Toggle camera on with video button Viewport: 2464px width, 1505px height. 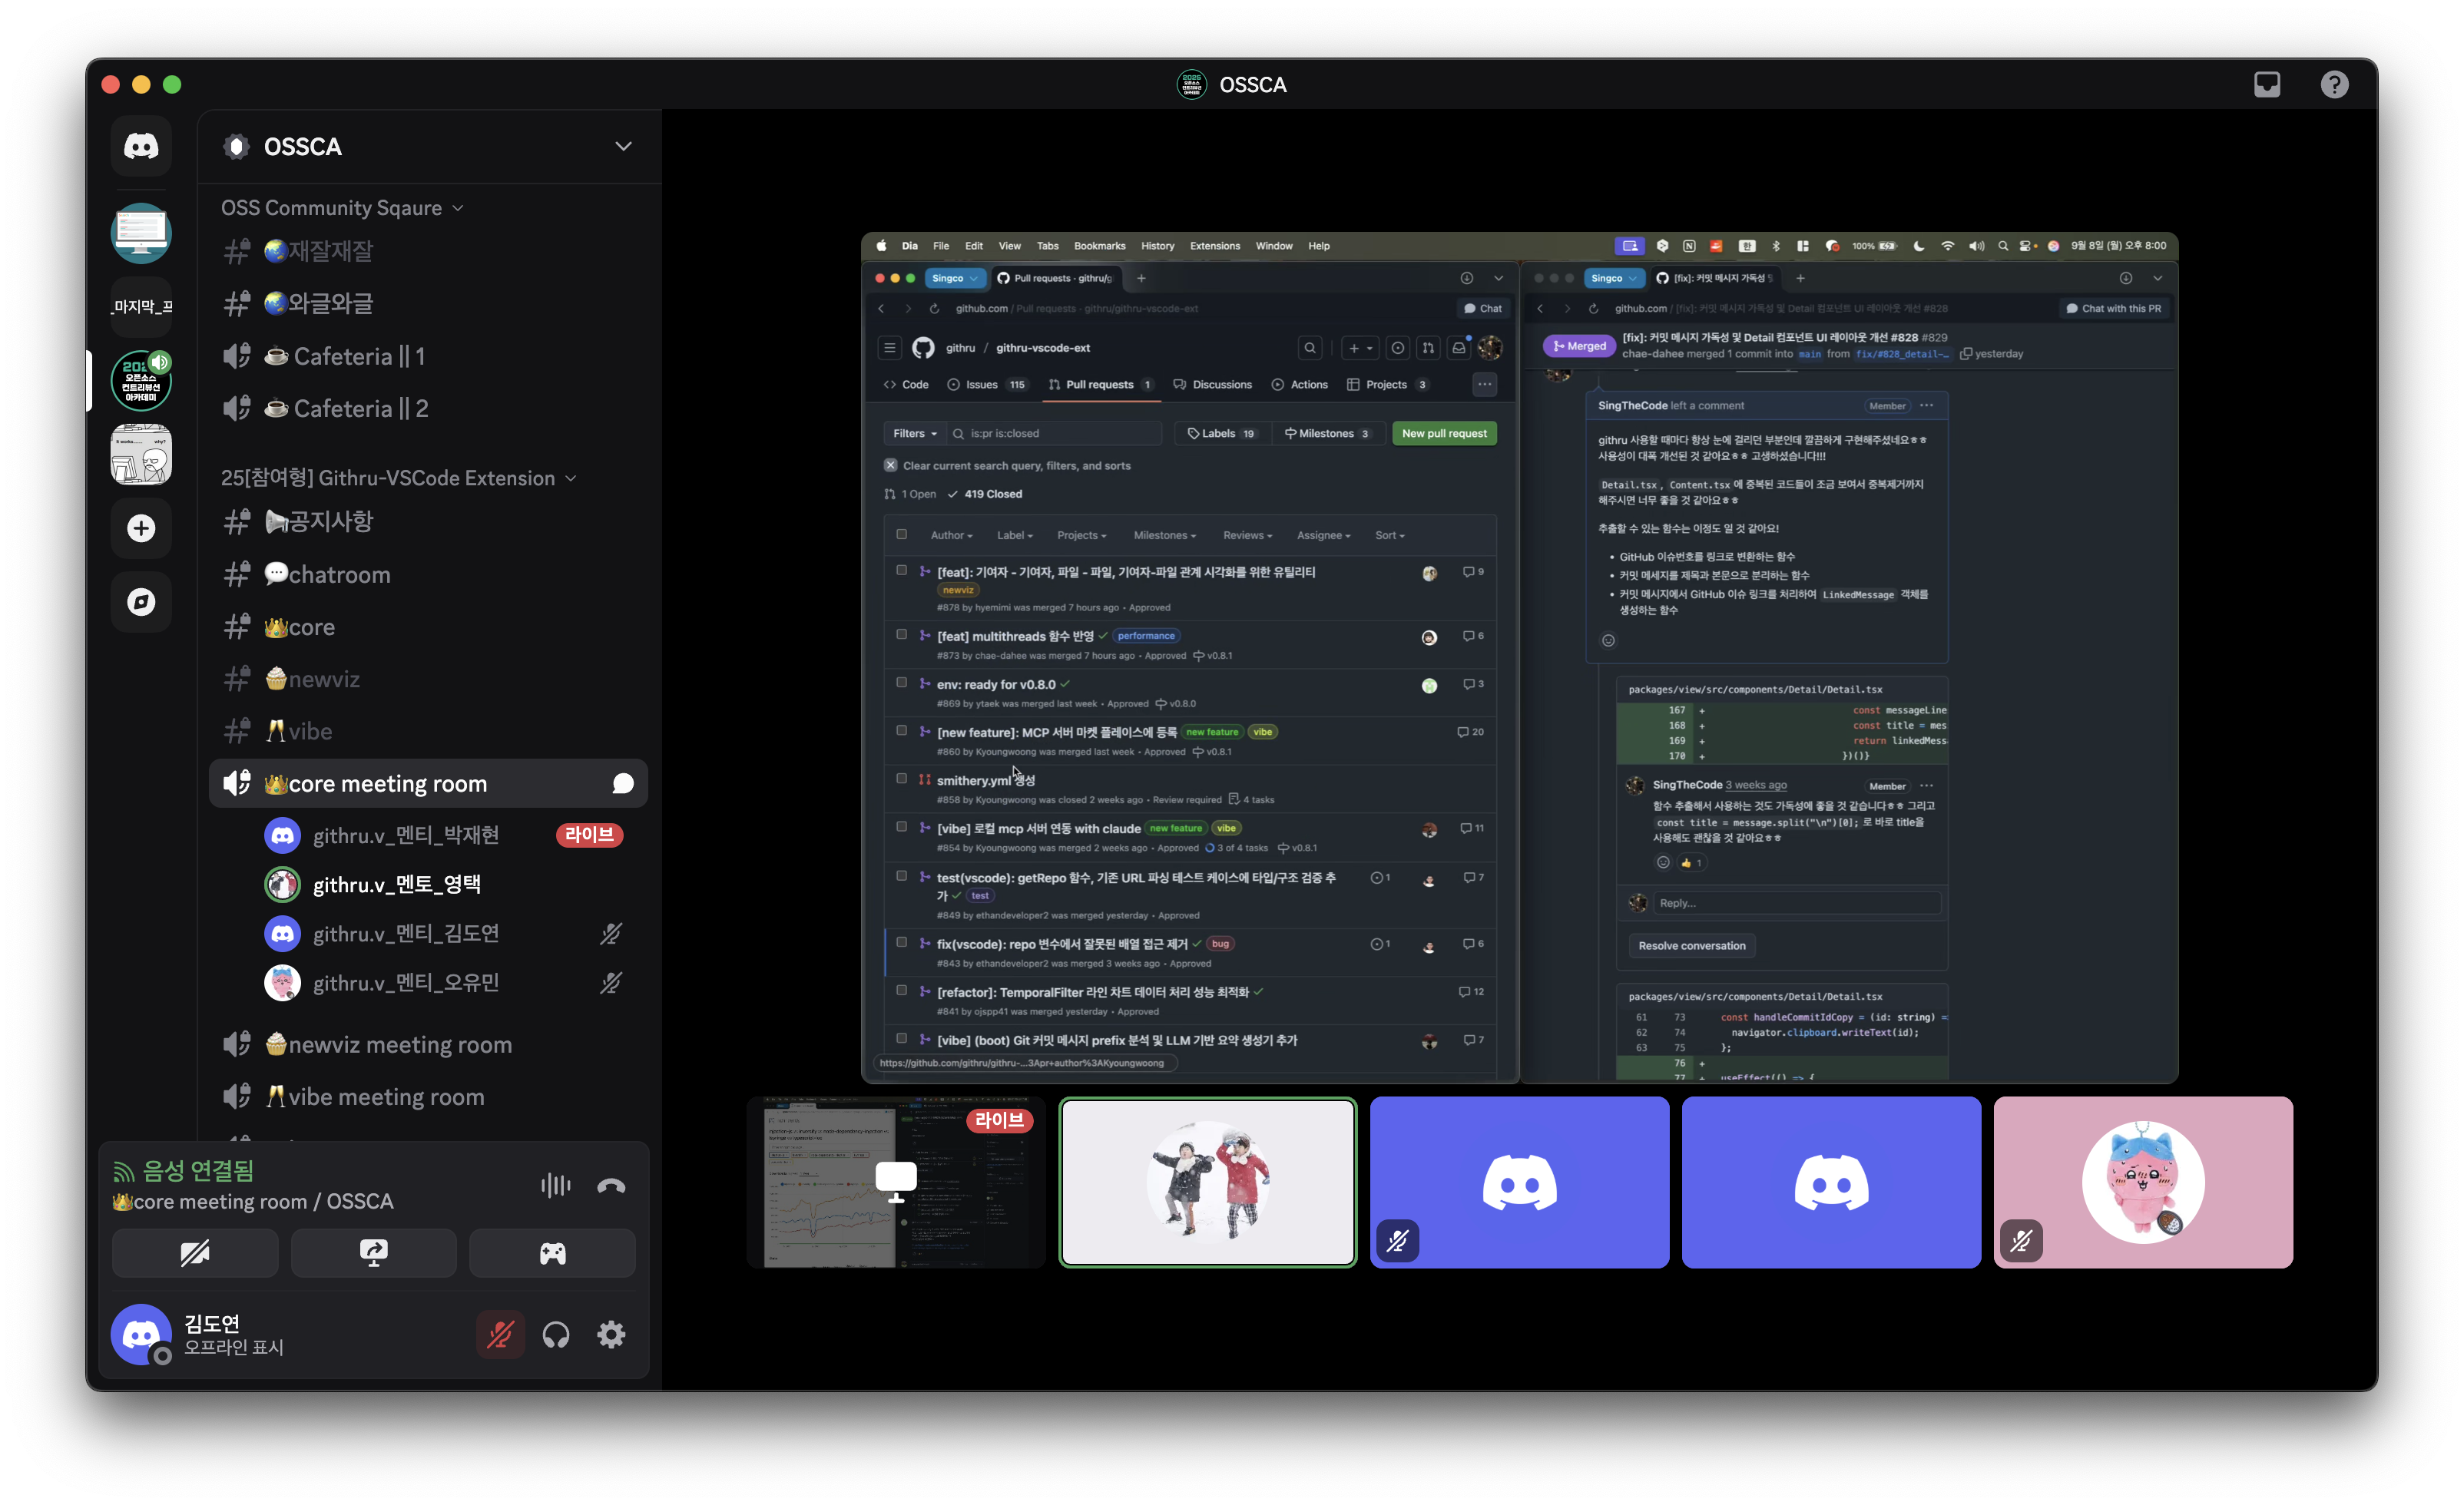pos(195,1253)
